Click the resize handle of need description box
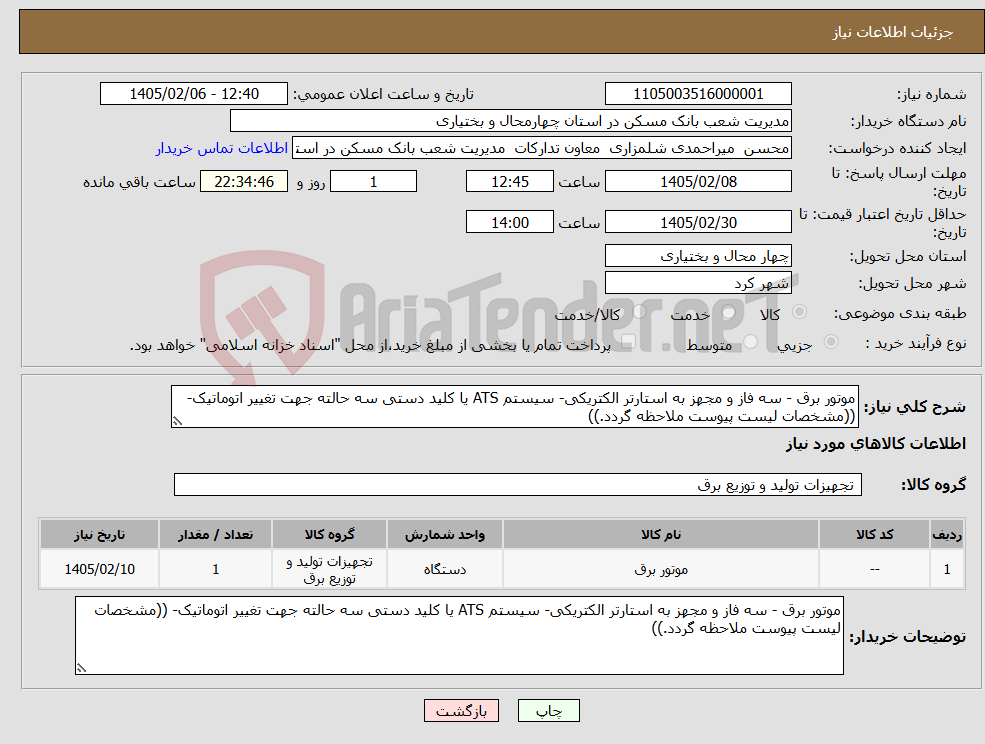Screen dimensions: 985x744 coord(178,421)
